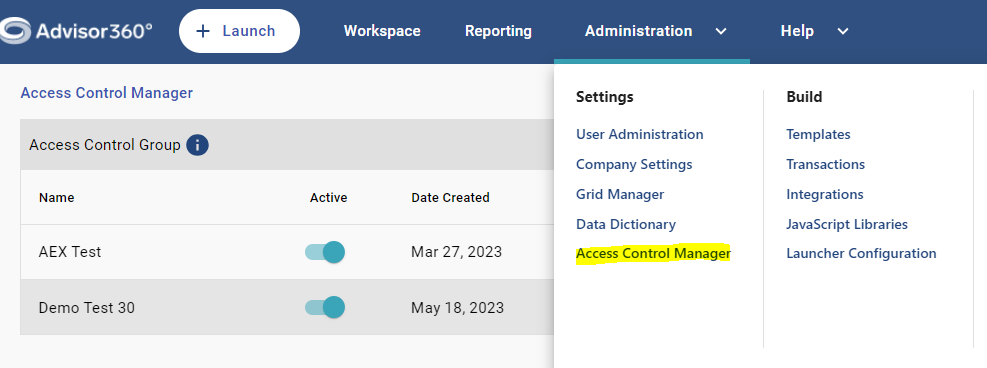Image resolution: width=987 pixels, height=368 pixels.
Task: Select Access Control Manager in menu
Action: click(653, 254)
